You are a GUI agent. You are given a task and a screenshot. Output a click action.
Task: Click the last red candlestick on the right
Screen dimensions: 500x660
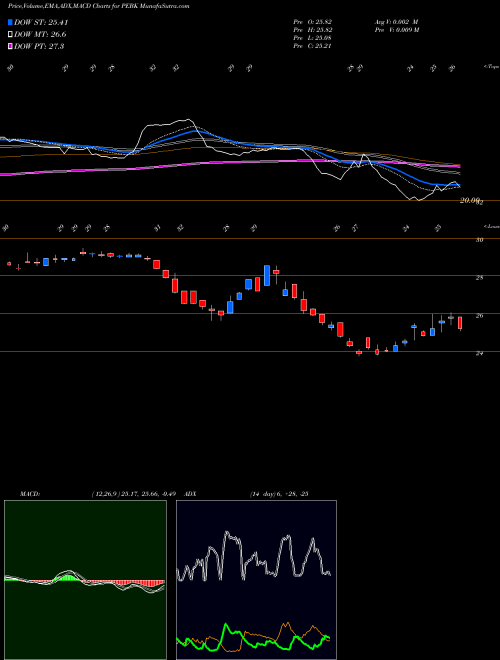click(x=460, y=323)
